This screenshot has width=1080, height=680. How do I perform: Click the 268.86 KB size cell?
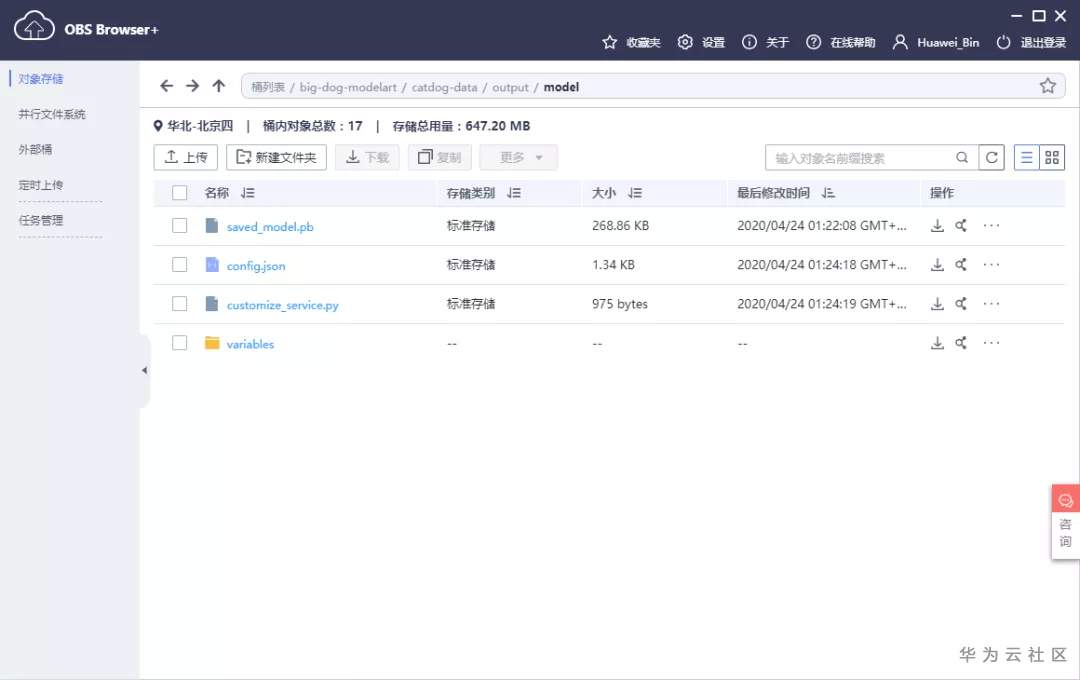(621, 226)
